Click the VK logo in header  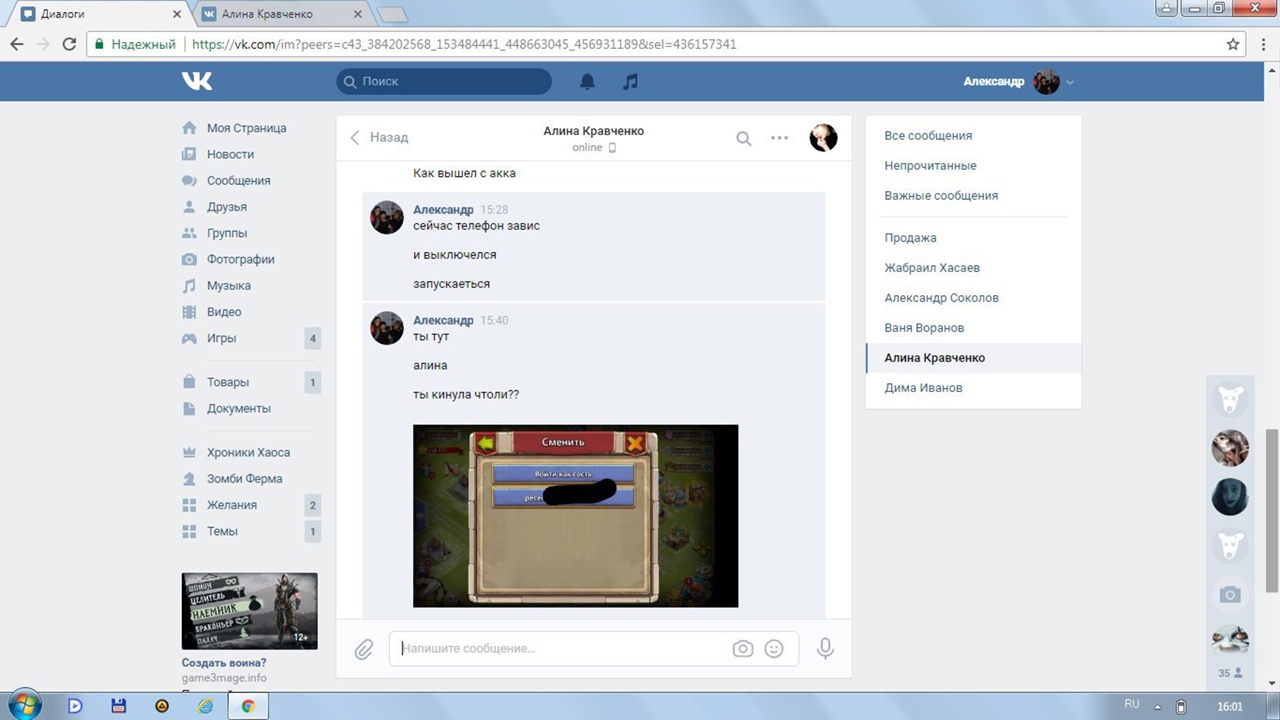click(x=197, y=82)
